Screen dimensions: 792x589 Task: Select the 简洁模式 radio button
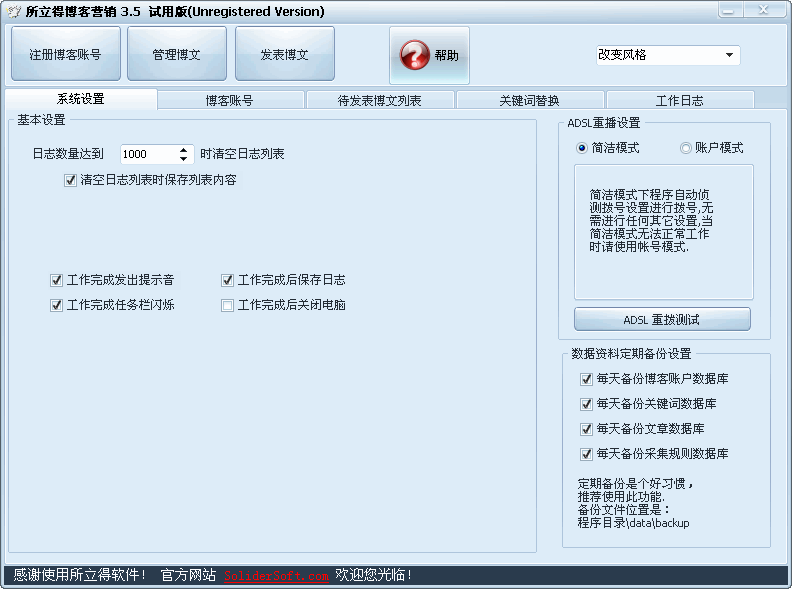pyautogui.click(x=582, y=148)
